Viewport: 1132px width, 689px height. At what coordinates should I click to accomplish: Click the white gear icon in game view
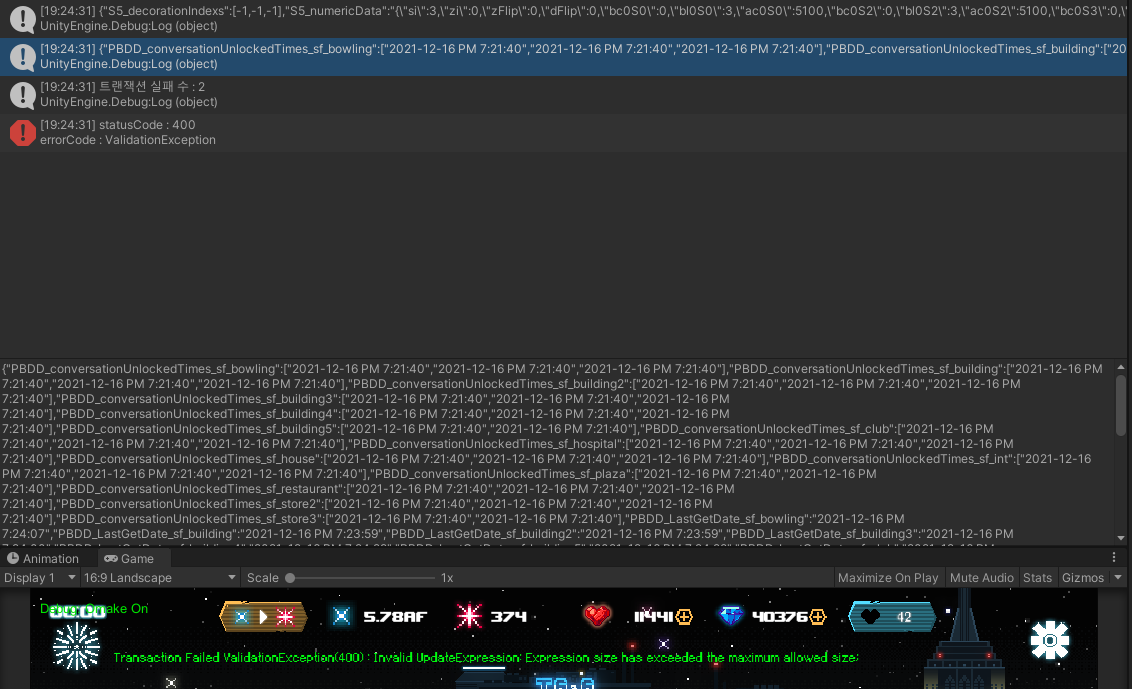coord(1050,639)
